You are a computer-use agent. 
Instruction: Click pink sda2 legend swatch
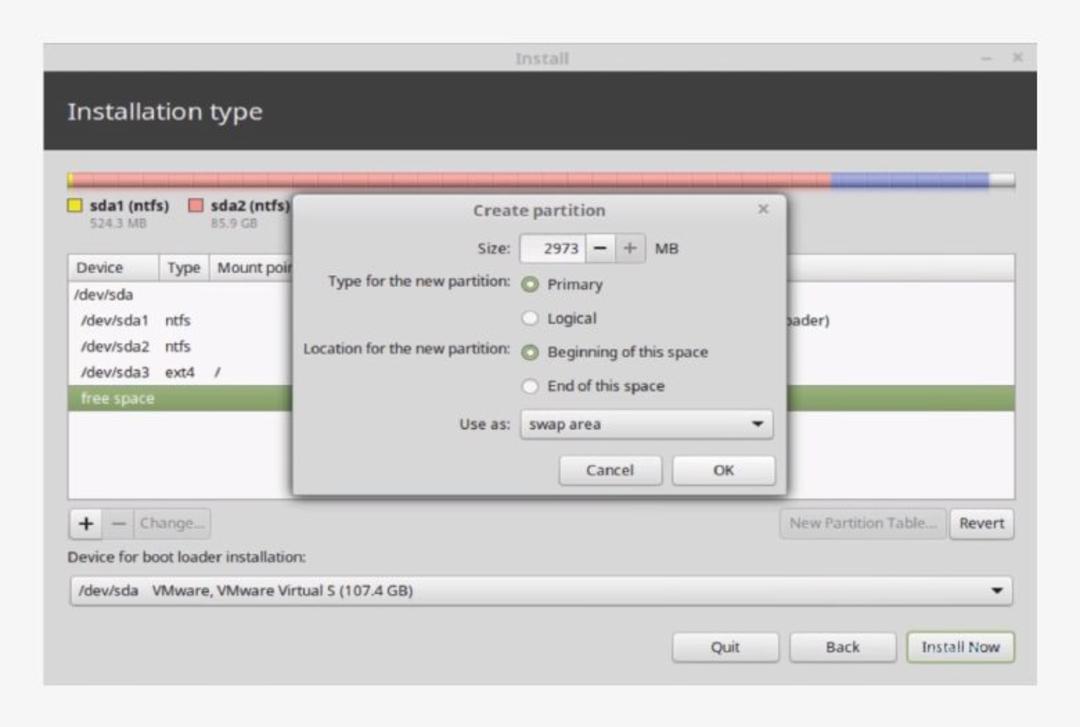pos(196,205)
